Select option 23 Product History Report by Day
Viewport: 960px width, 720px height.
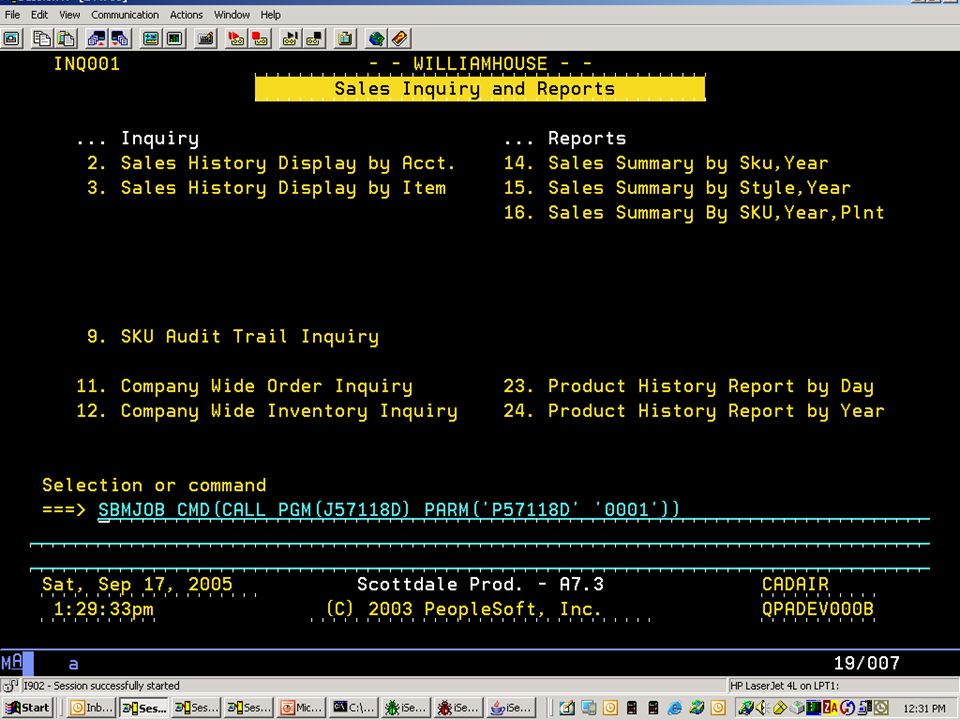click(688, 386)
